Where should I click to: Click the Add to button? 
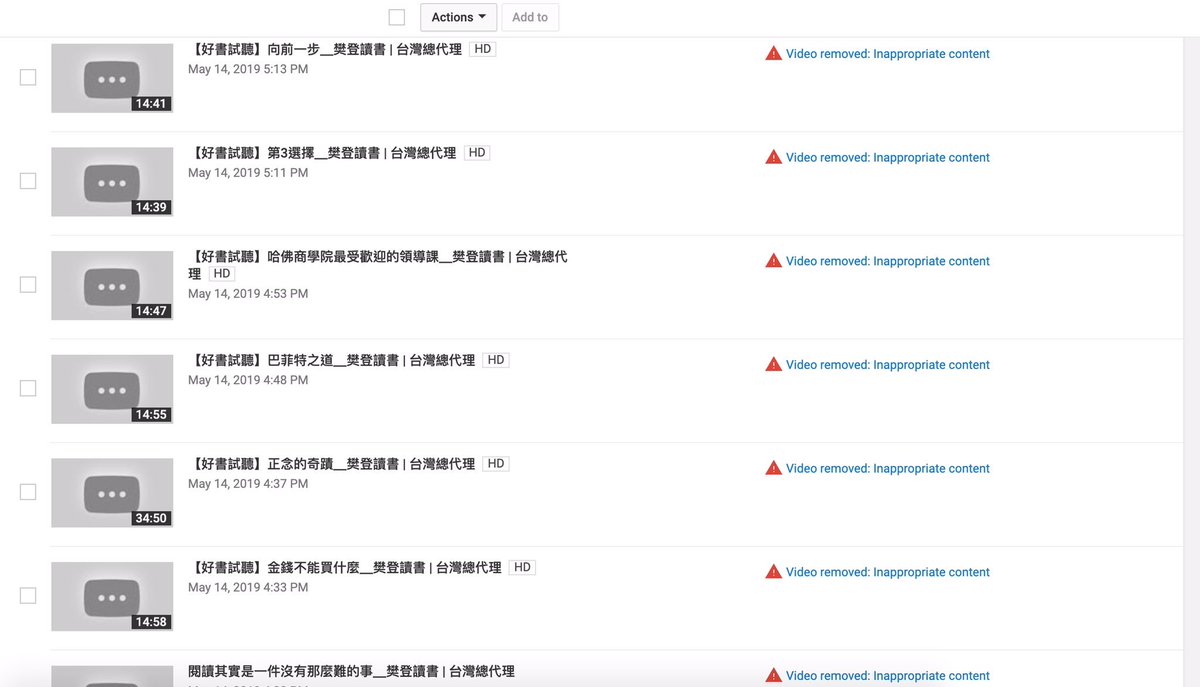(x=530, y=17)
